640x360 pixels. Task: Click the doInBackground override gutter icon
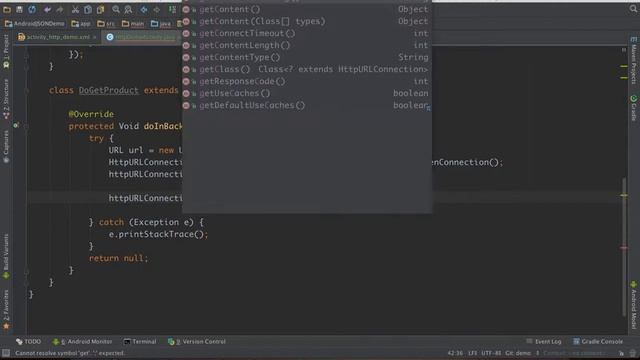tap(16, 125)
